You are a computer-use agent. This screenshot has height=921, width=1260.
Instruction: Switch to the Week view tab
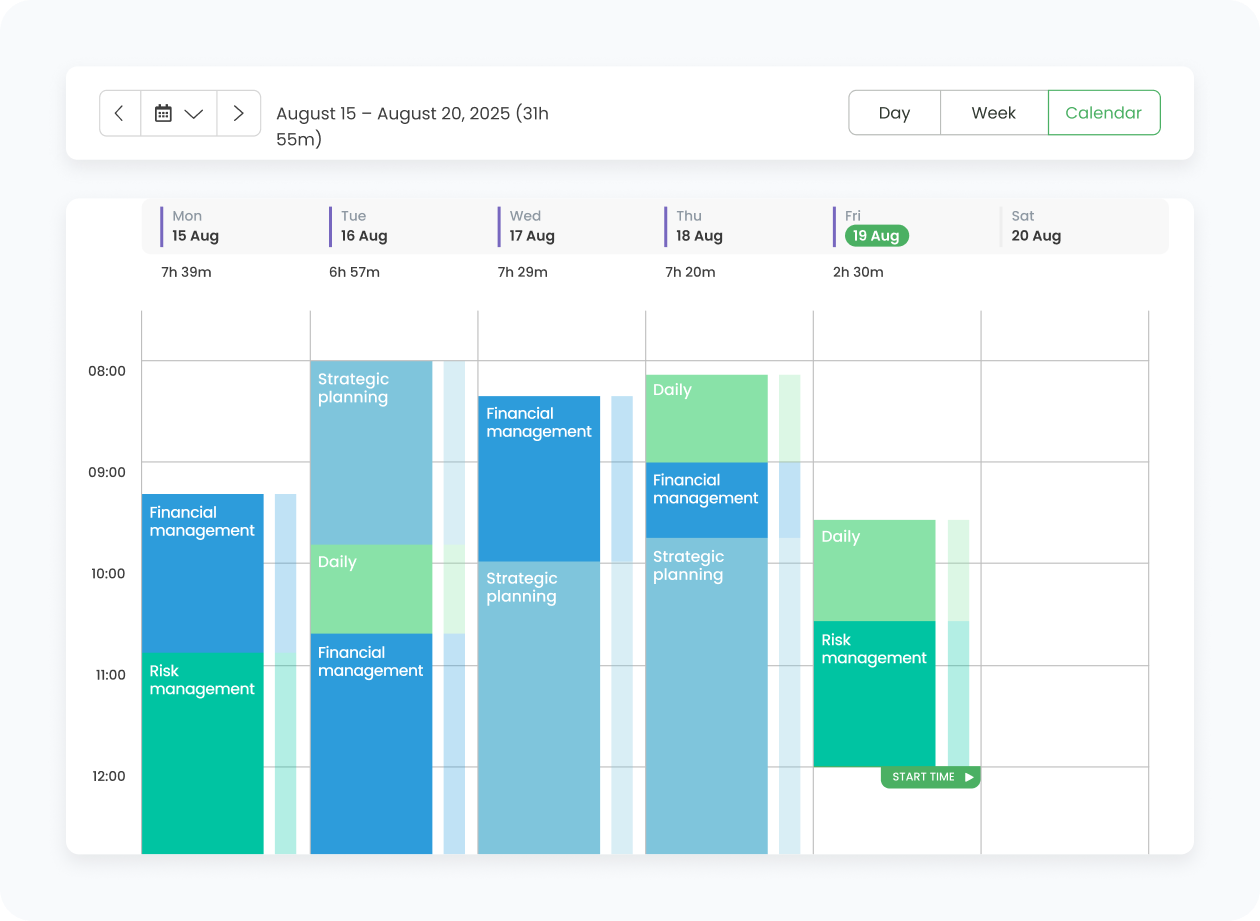[x=993, y=113]
